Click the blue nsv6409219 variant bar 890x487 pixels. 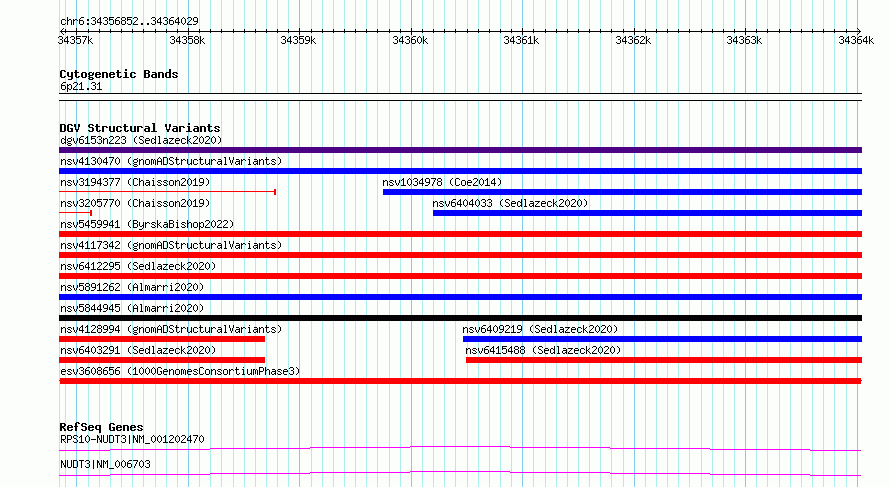(662, 339)
